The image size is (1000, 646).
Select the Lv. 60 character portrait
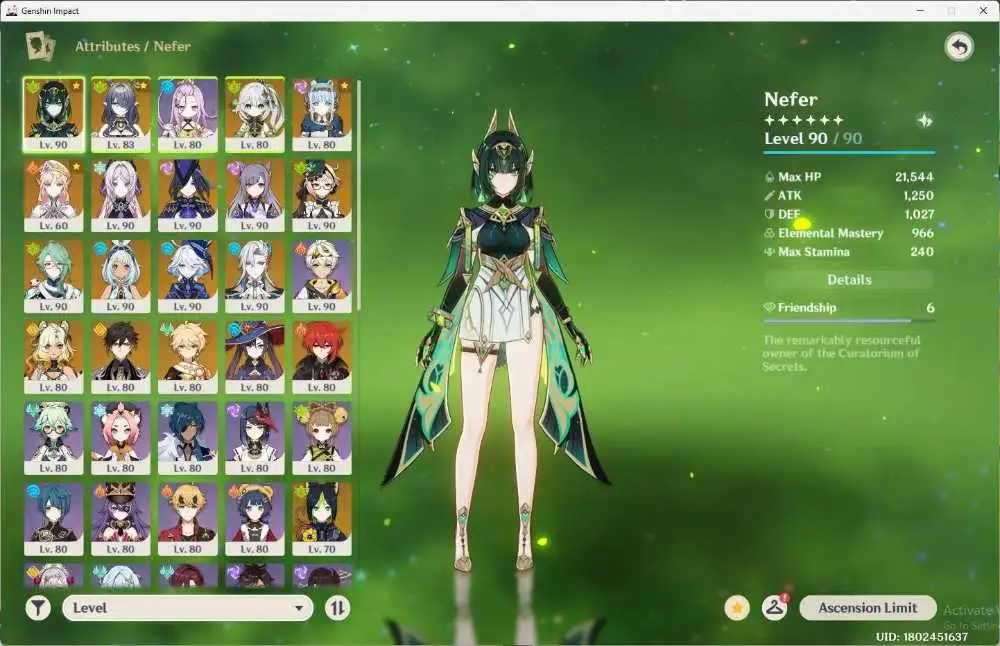(54, 196)
